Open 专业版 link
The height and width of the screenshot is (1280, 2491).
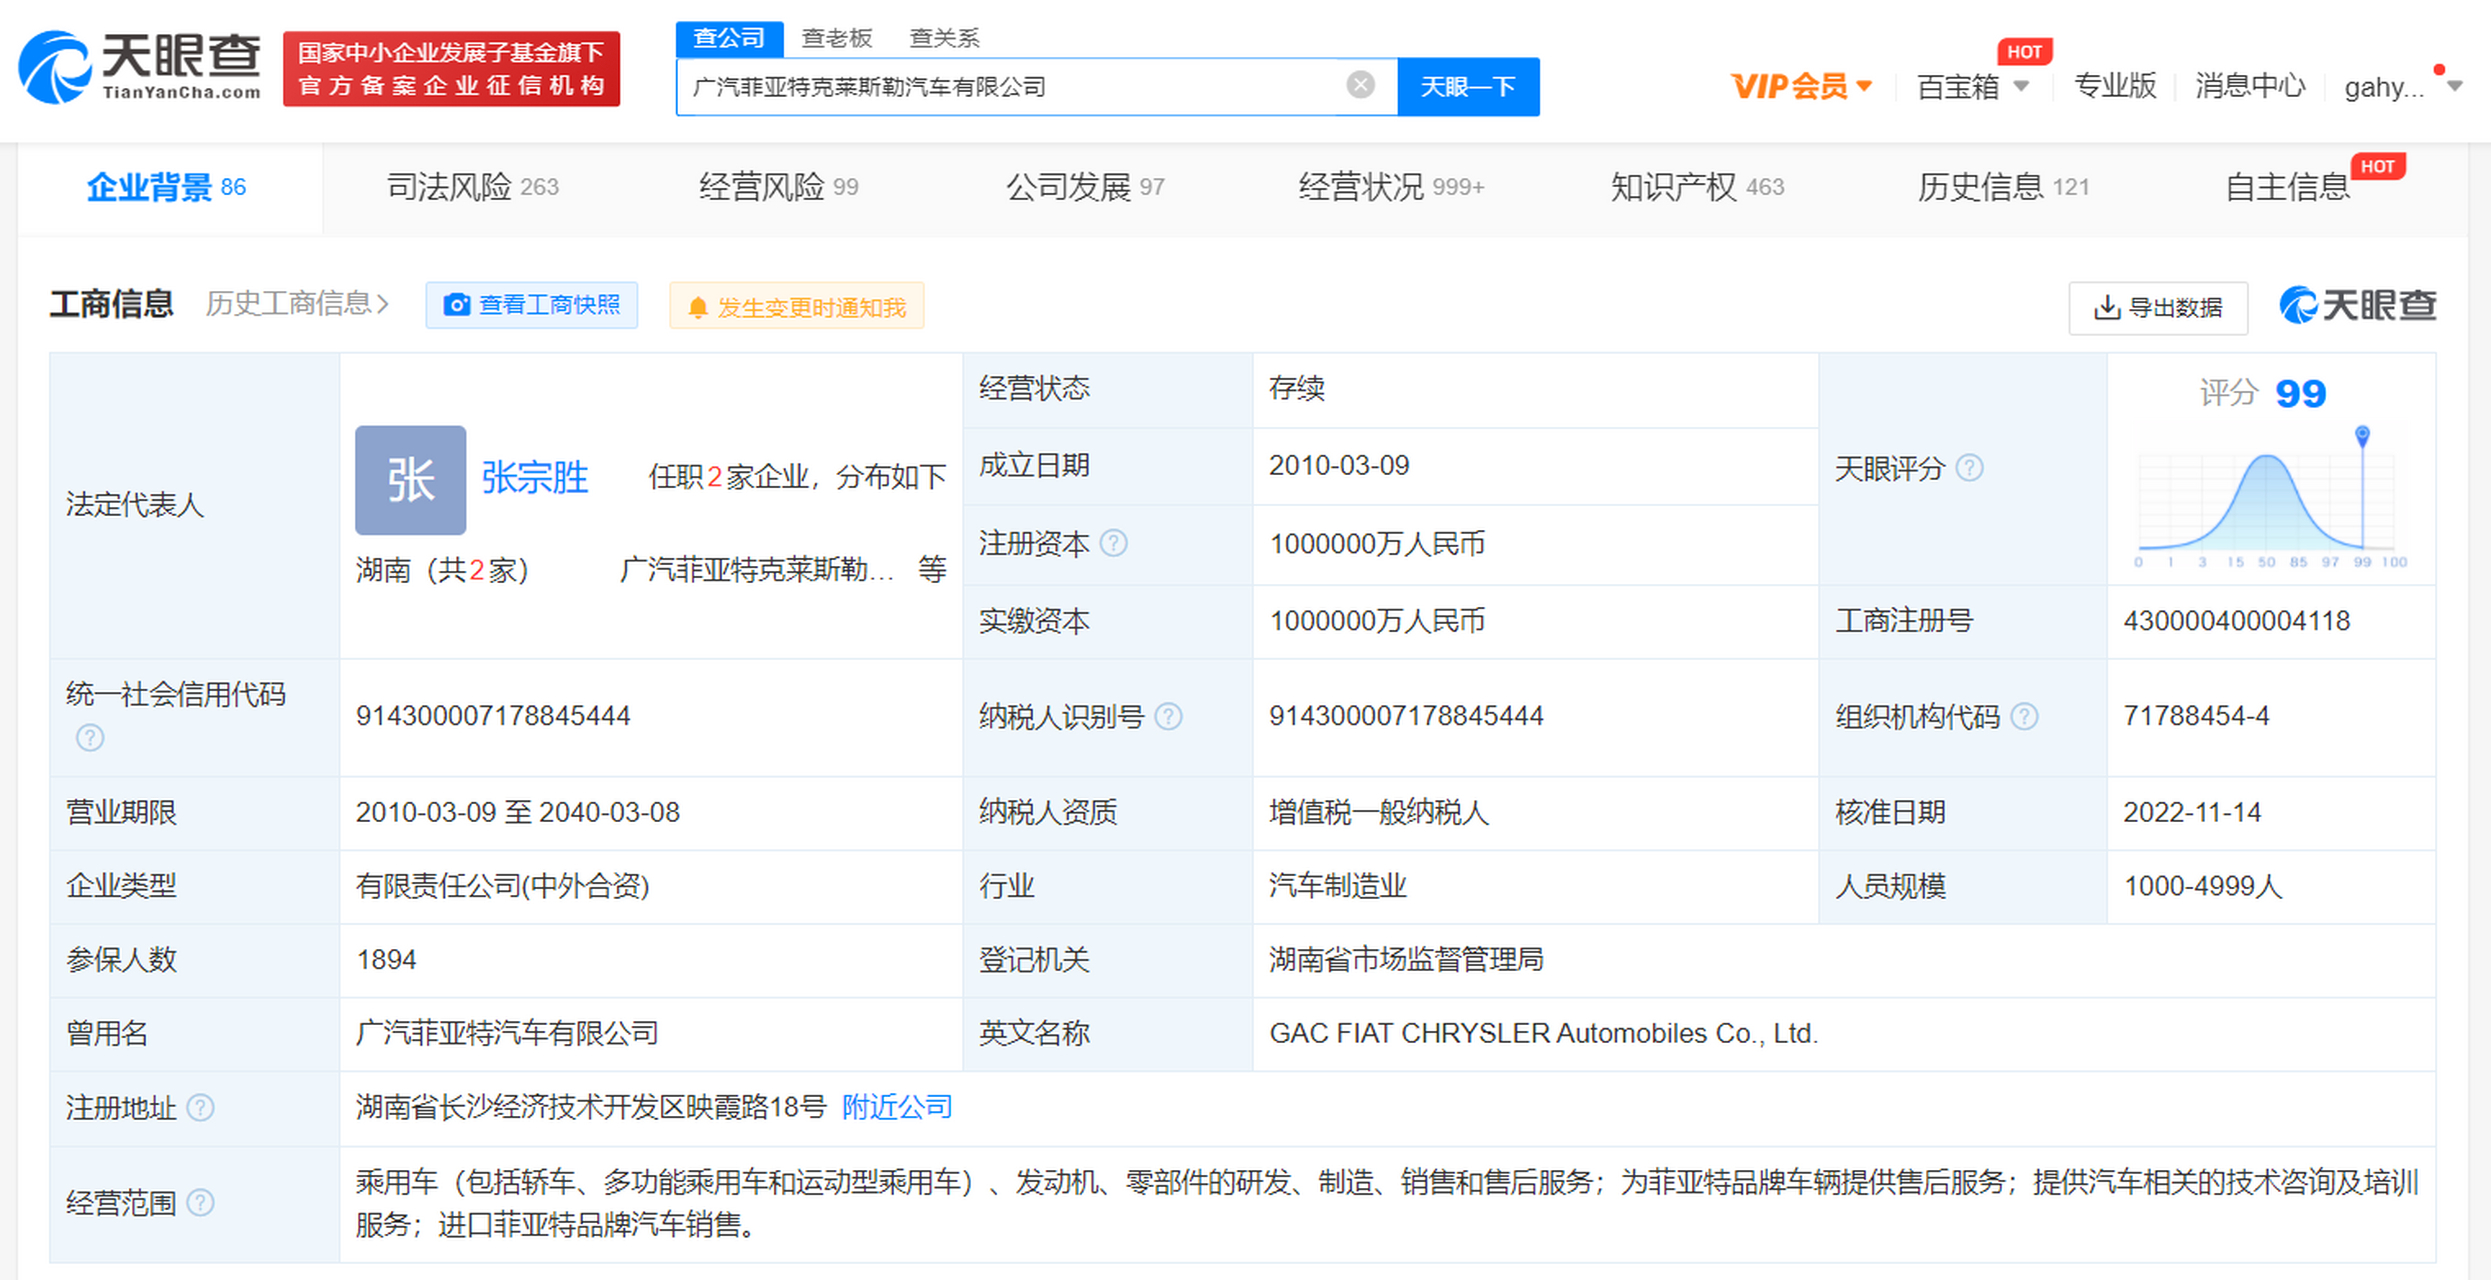(2115, 86)
